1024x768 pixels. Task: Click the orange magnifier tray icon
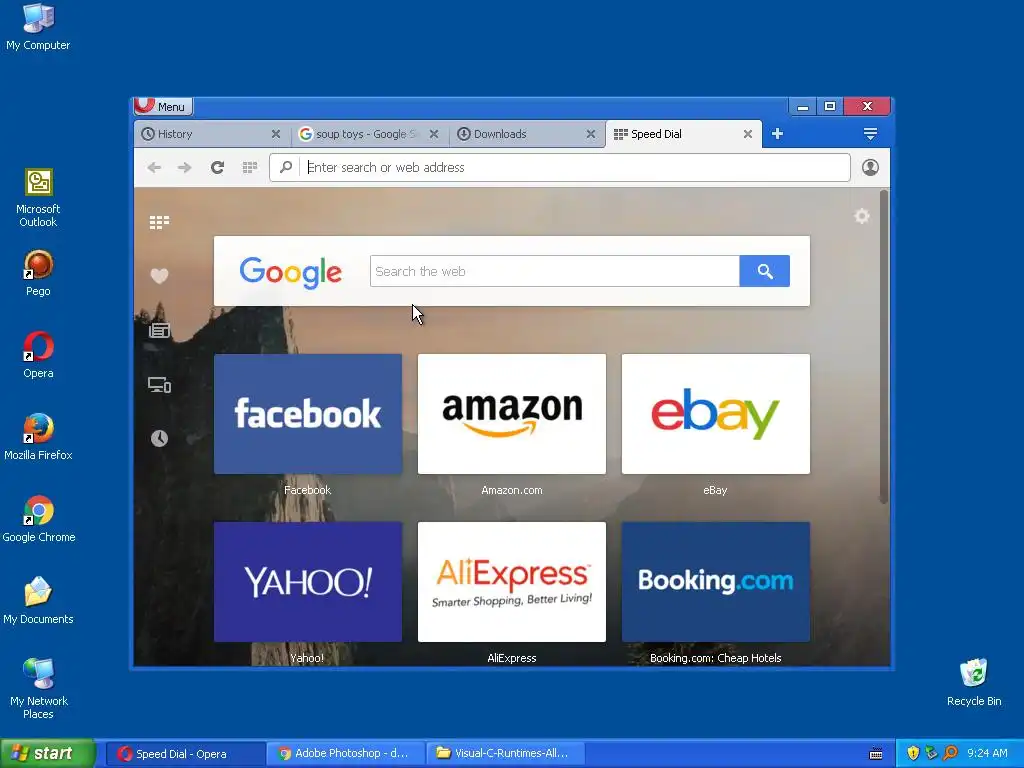pyautogui.click(x=950, y=754)
